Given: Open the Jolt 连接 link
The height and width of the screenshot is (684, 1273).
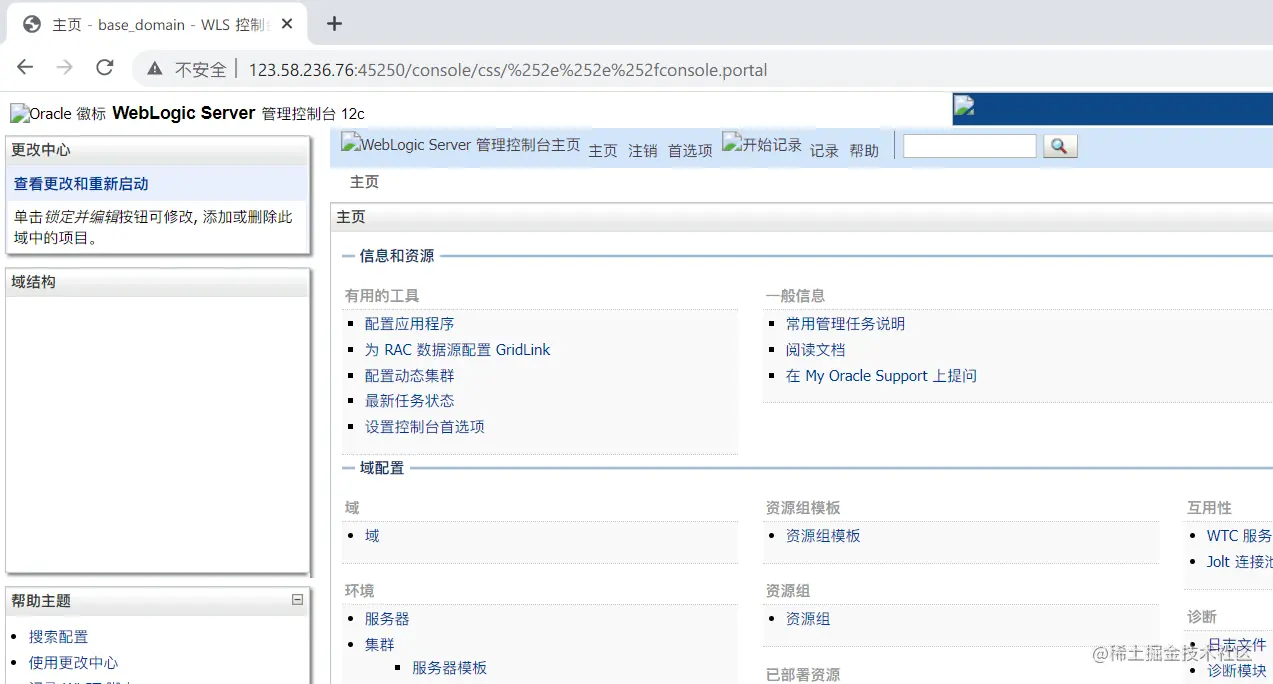Looking at the screenshot, I should (x=1239, y=562).
